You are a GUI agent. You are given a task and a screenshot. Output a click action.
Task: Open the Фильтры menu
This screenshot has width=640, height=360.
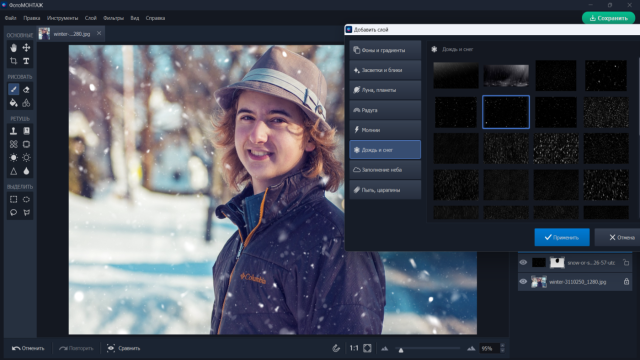pos(113,18)
